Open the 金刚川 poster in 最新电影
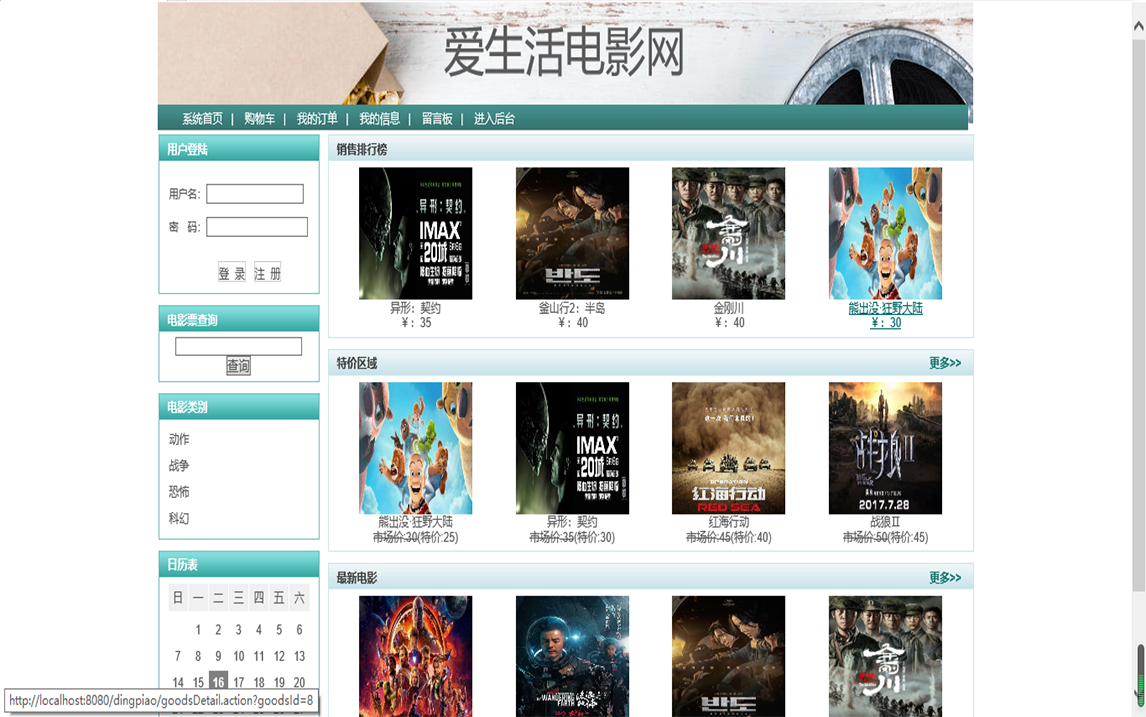Screen dimensions: 1146x717 (x=885, y=656)
